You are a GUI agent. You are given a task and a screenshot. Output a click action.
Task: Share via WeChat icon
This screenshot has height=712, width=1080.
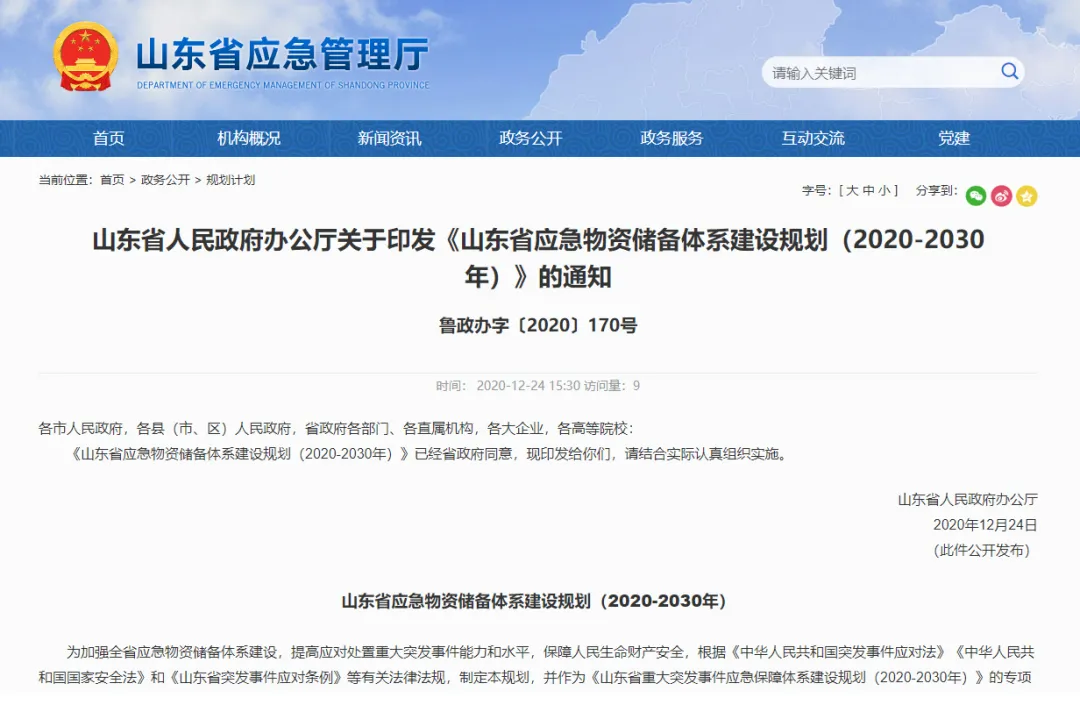pos(976,196)
